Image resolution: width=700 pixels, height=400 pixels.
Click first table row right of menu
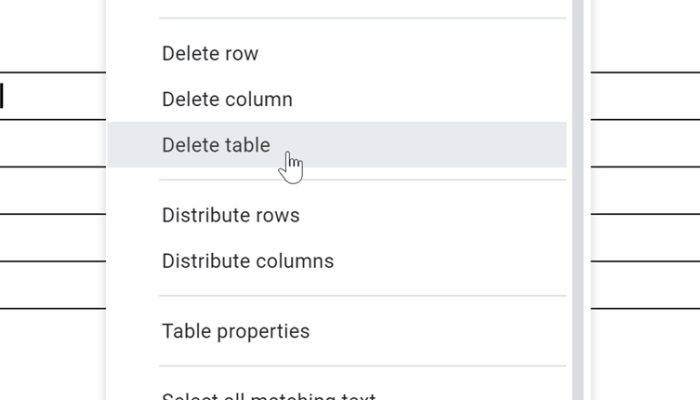[x=645, y=96]
